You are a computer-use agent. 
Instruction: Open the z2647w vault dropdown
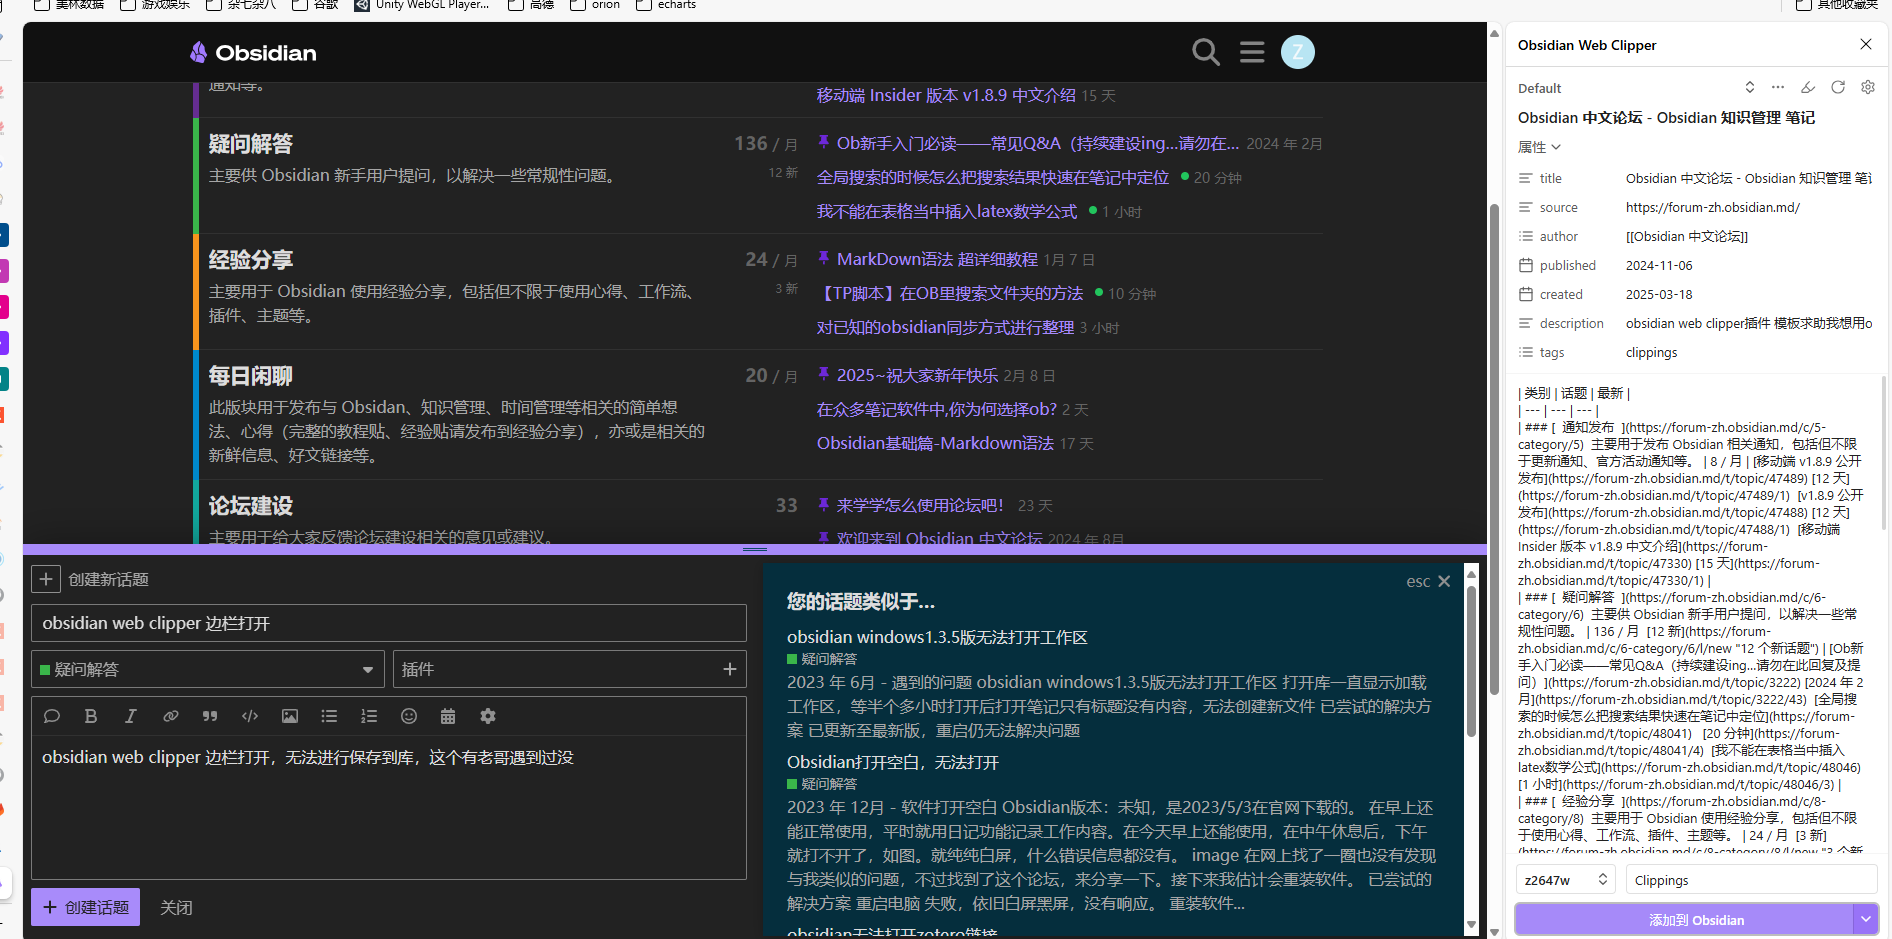coord(1565,880)
